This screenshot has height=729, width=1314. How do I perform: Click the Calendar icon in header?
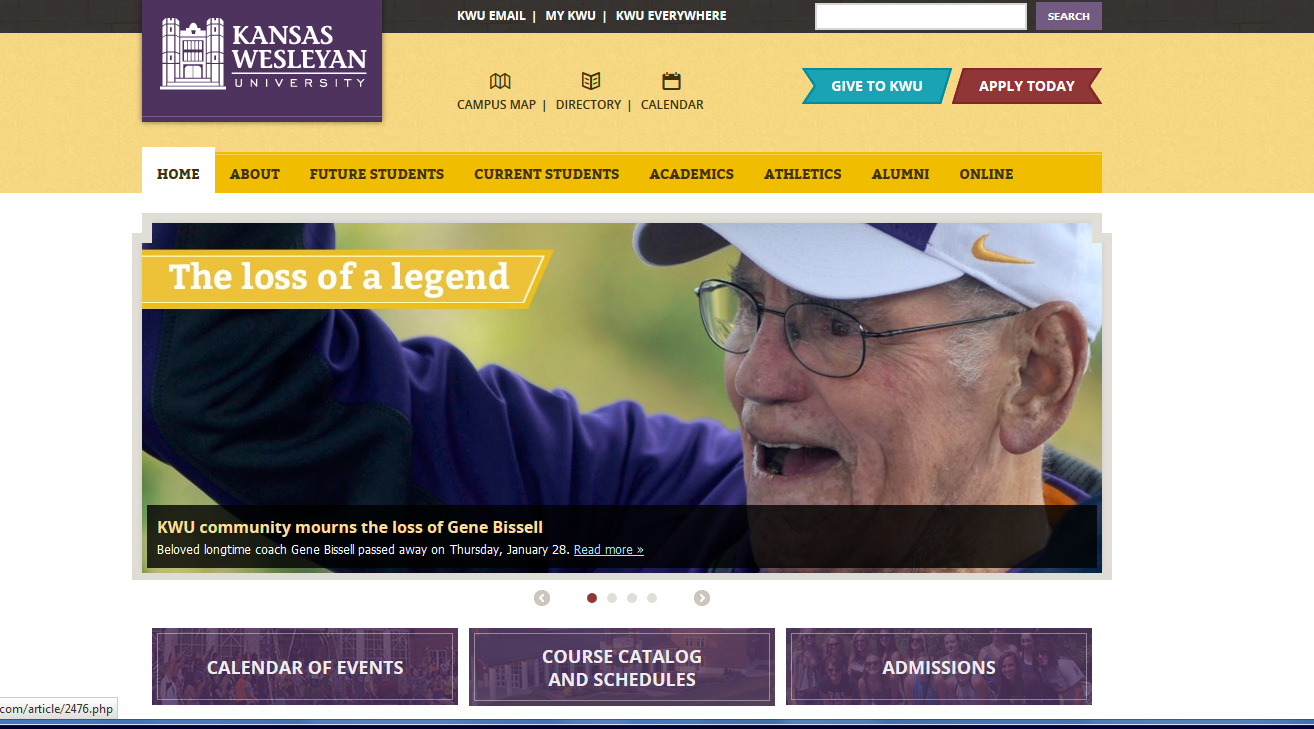tap(671, 81)
